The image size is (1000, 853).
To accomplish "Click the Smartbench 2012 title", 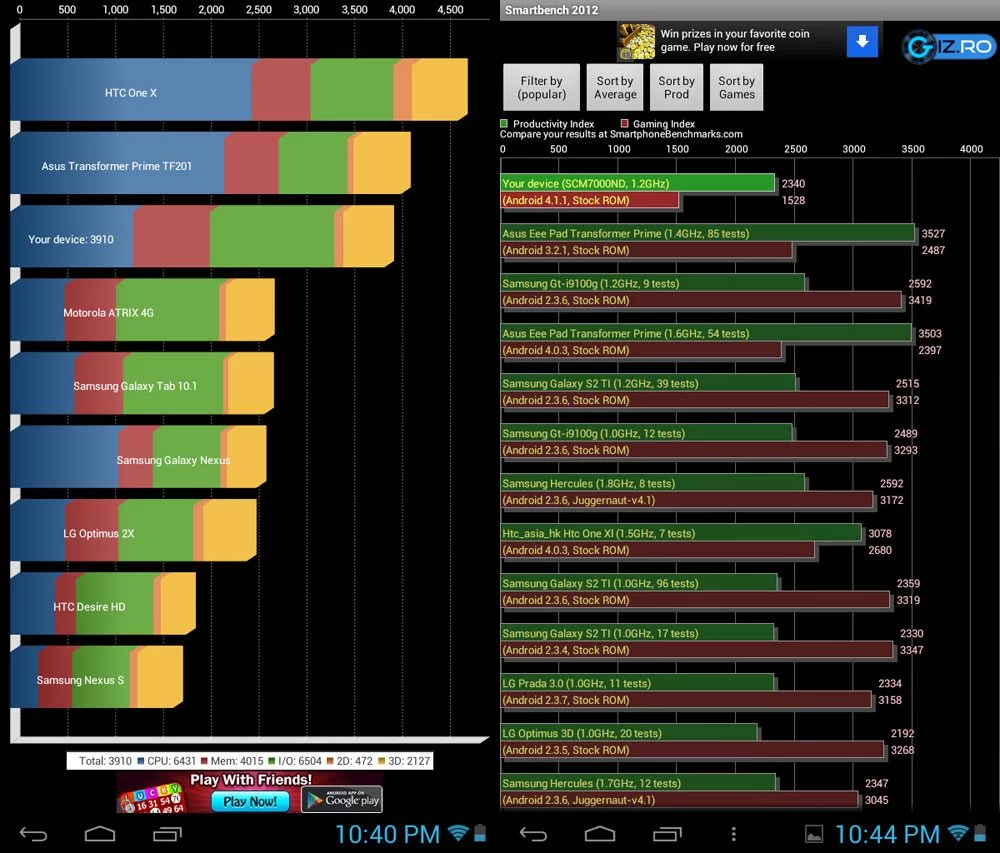I will point(552,10).
